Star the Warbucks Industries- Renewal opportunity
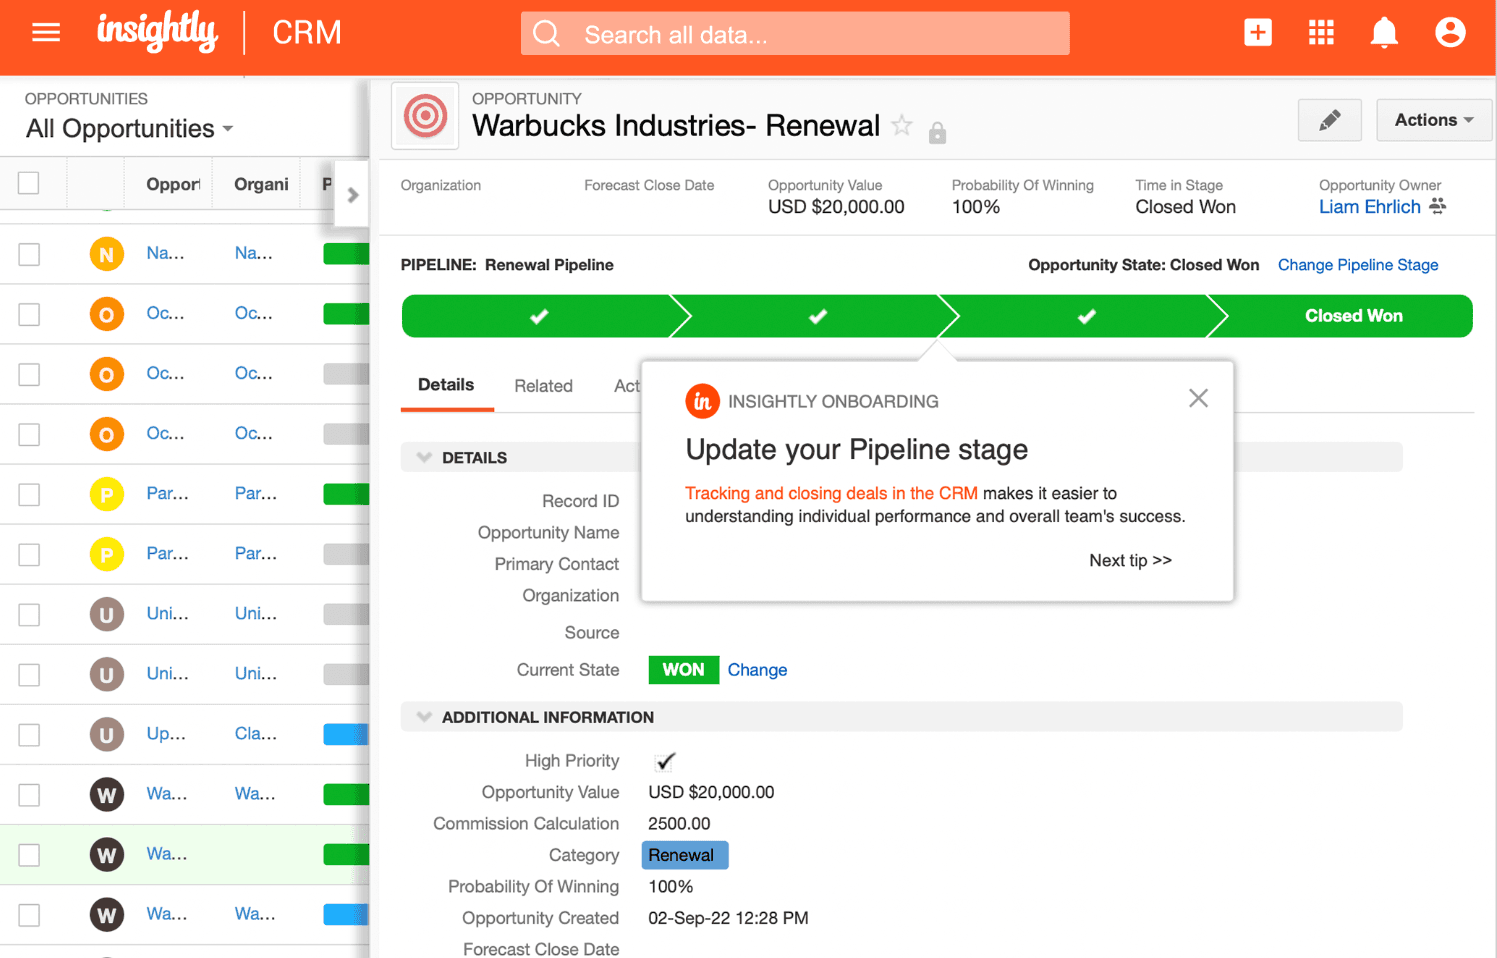 click(902, 125)
